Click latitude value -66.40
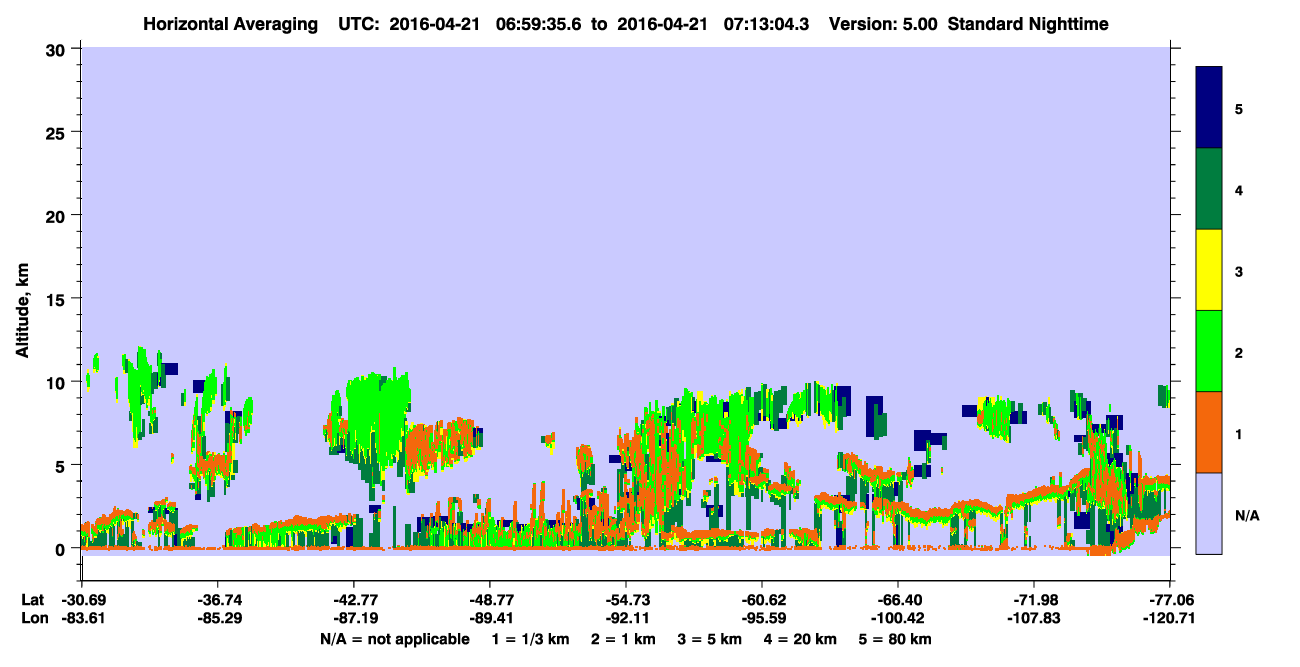 coord(898,599)
